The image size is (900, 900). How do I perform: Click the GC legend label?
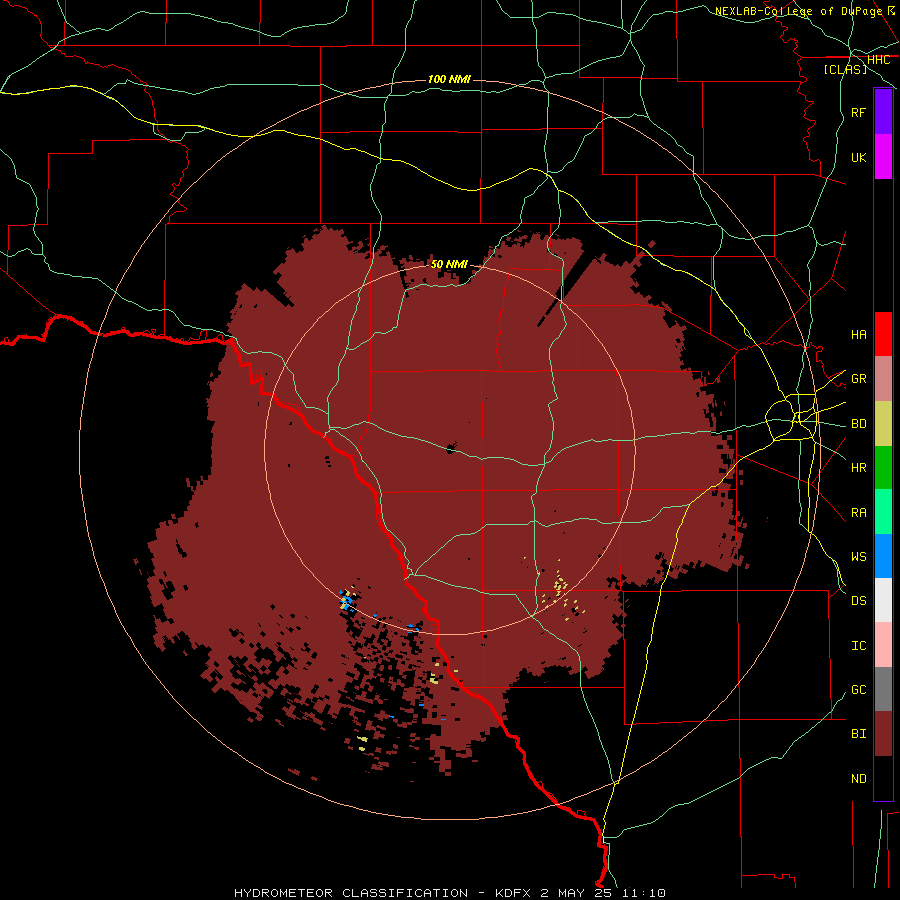tap(858, 690)
